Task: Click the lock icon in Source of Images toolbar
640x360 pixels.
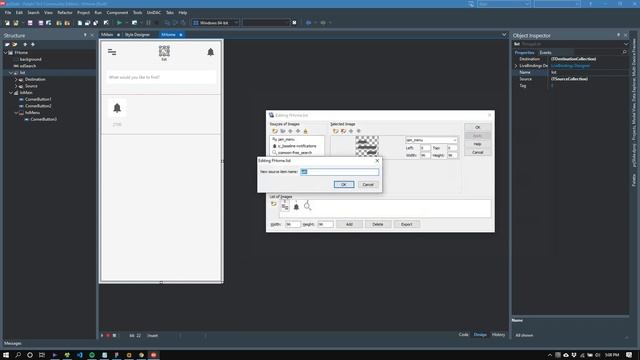Action: (305, 131)
